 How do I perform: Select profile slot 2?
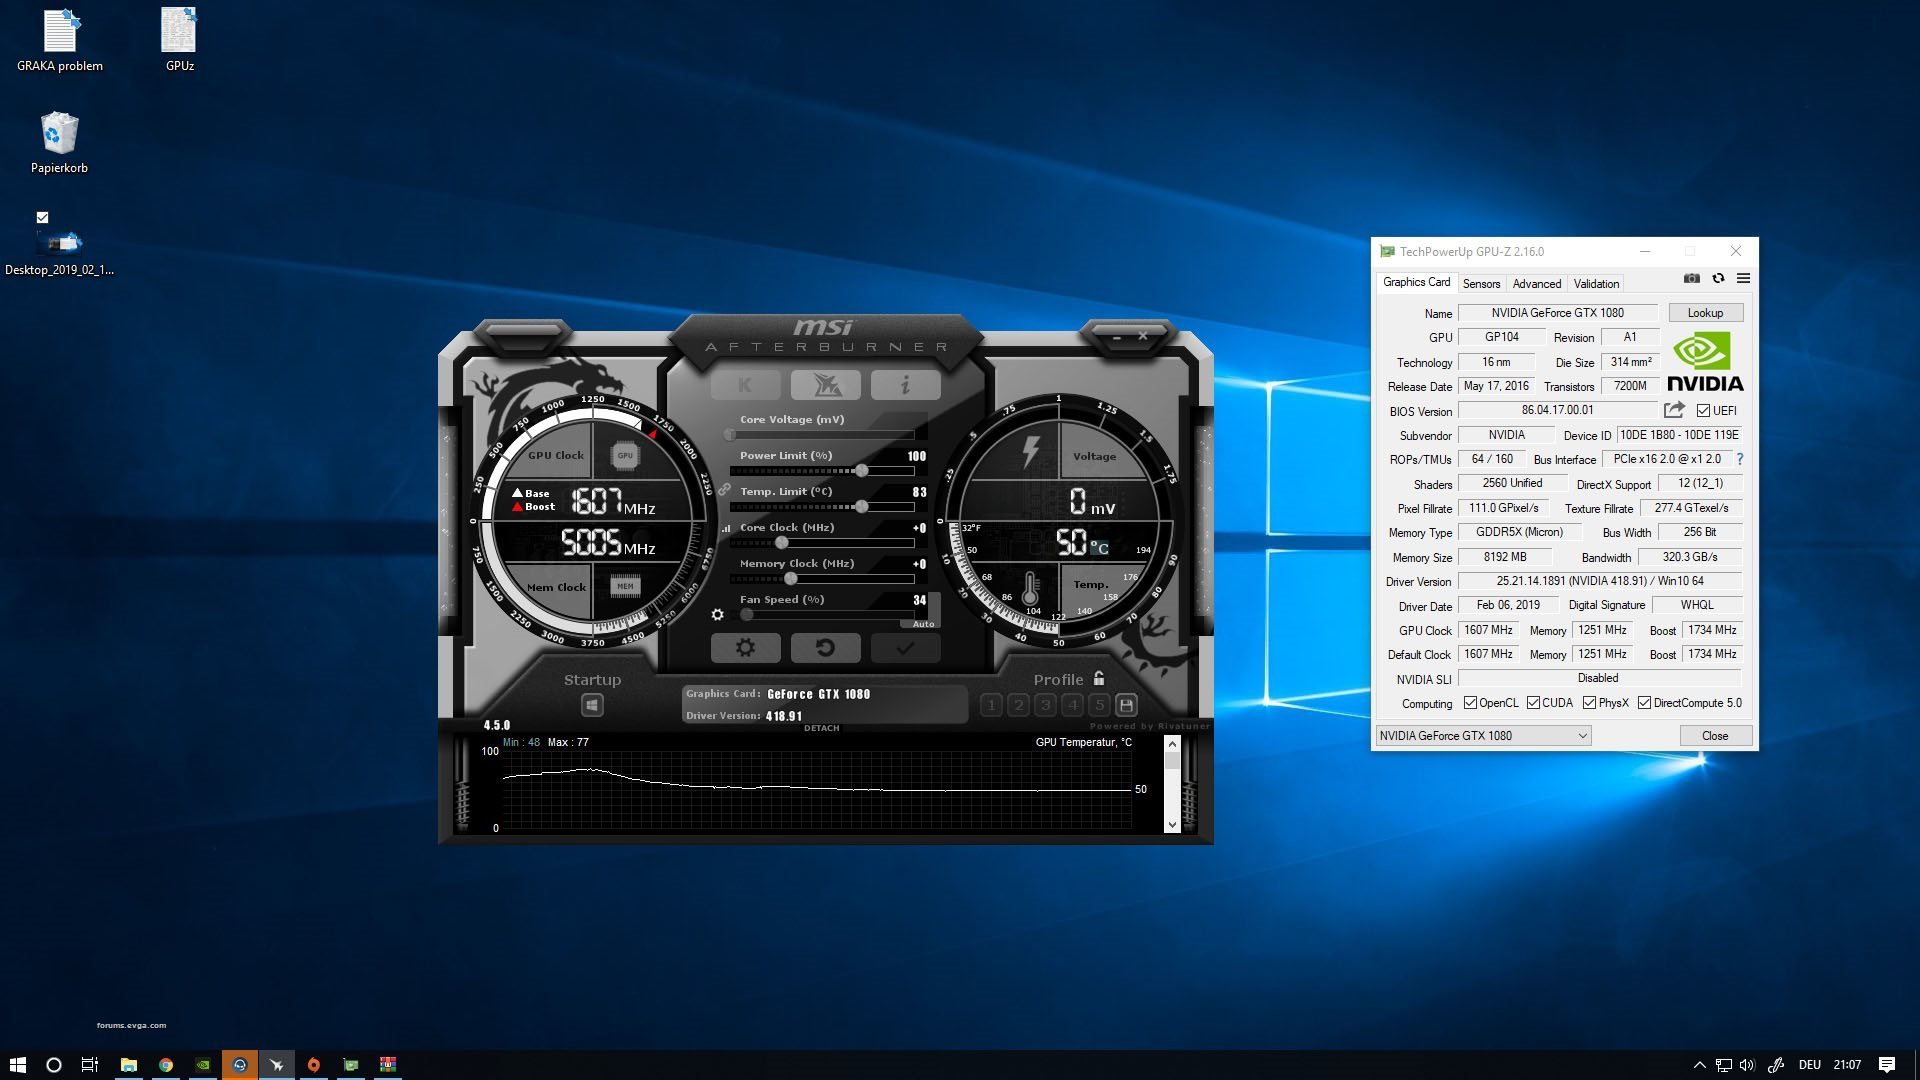1018,705
